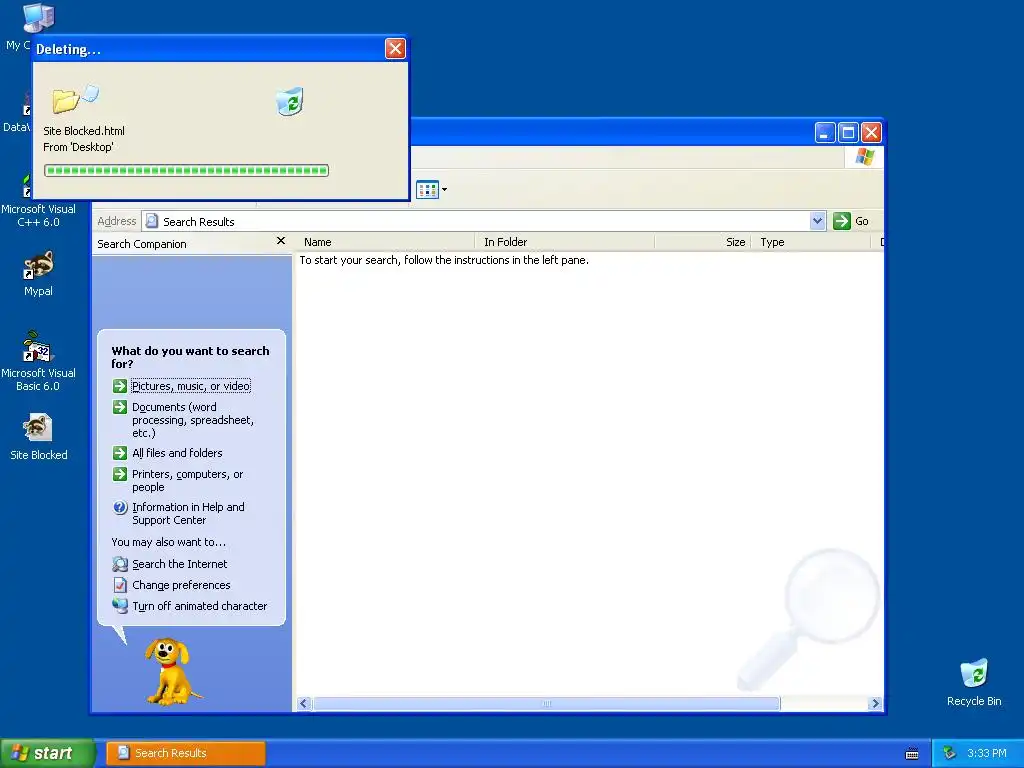Click the Change preferences checklist icon
1024x768 pixels.
point(120,584)
